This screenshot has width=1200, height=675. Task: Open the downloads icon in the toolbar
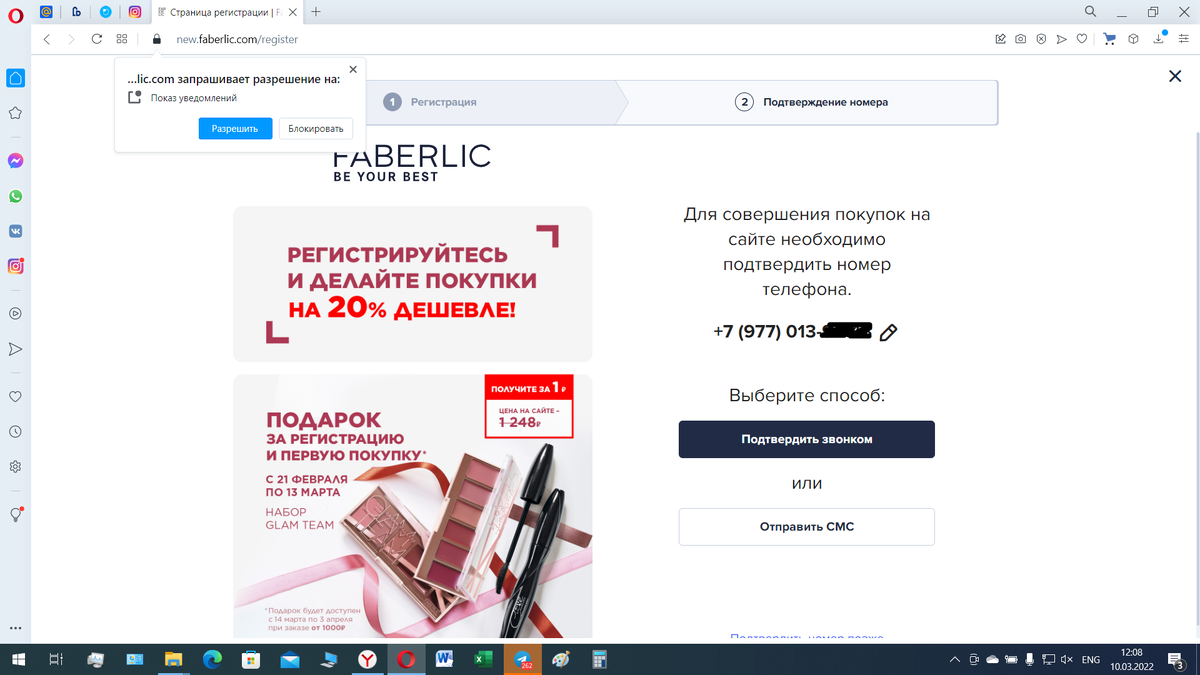tap(1159, 38)
